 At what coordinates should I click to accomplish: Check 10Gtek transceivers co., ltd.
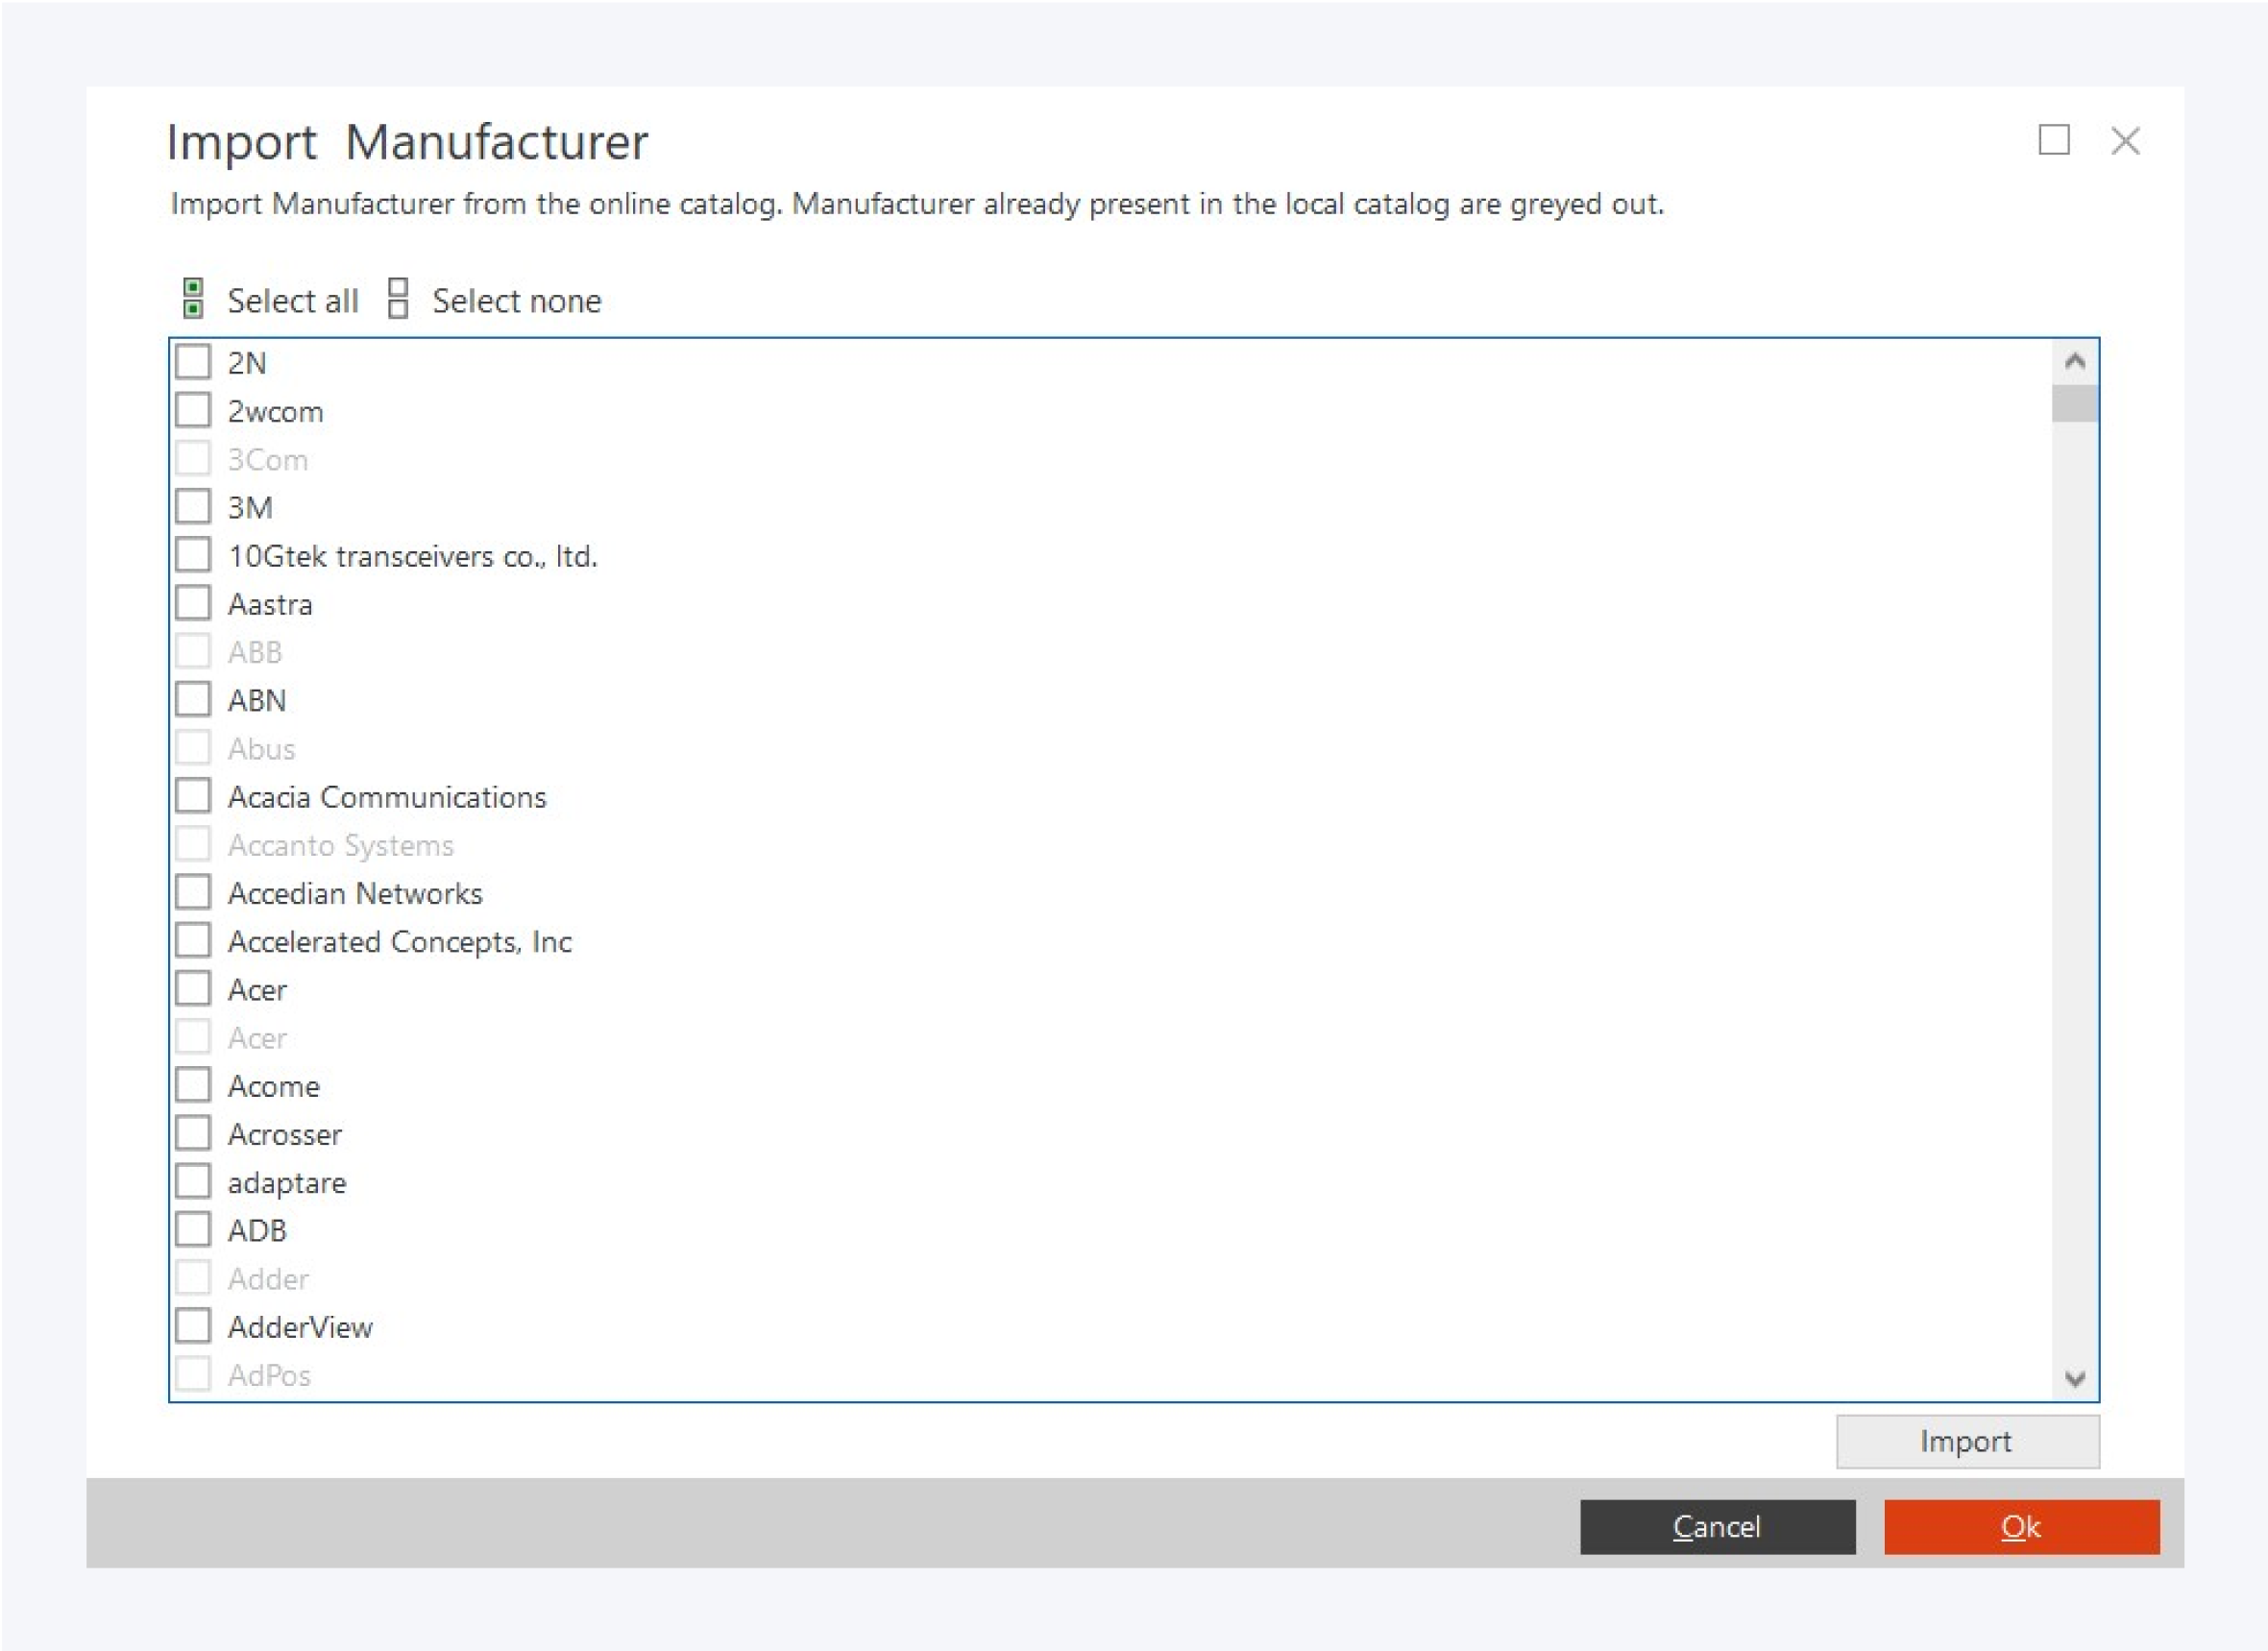[193, 554]
